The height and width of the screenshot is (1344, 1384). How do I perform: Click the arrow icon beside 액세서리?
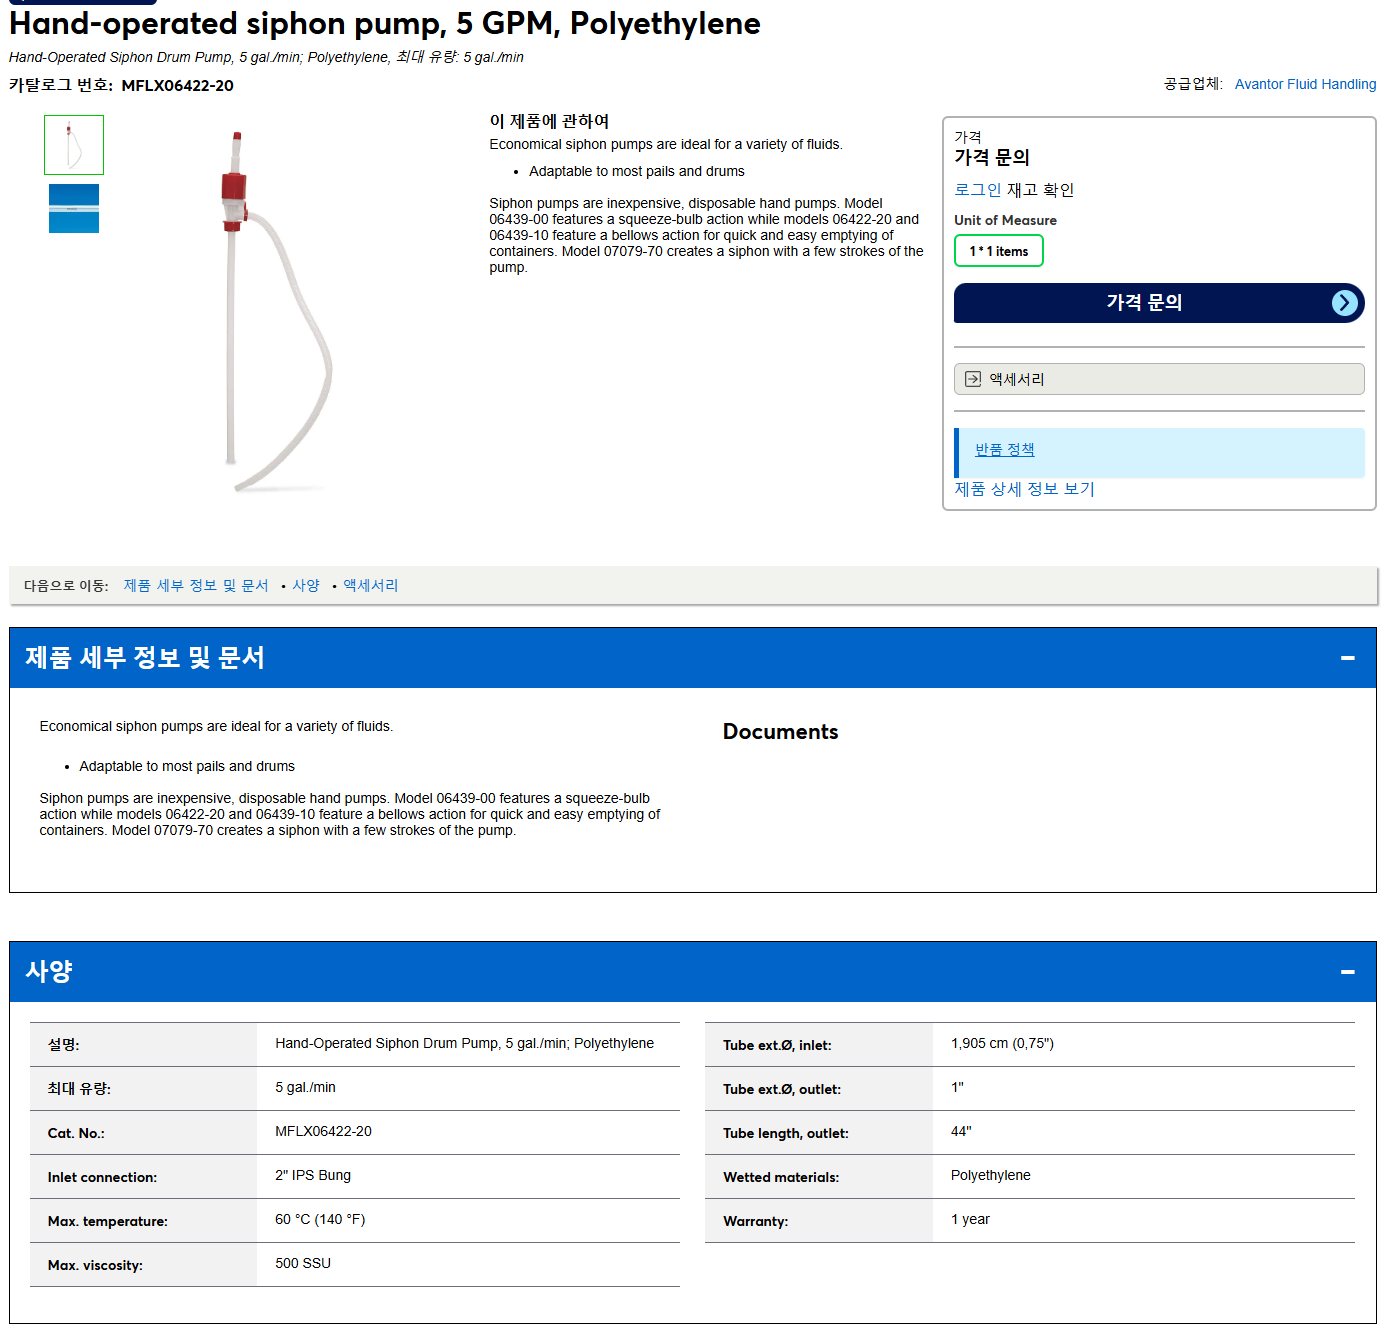pos(973,379)
